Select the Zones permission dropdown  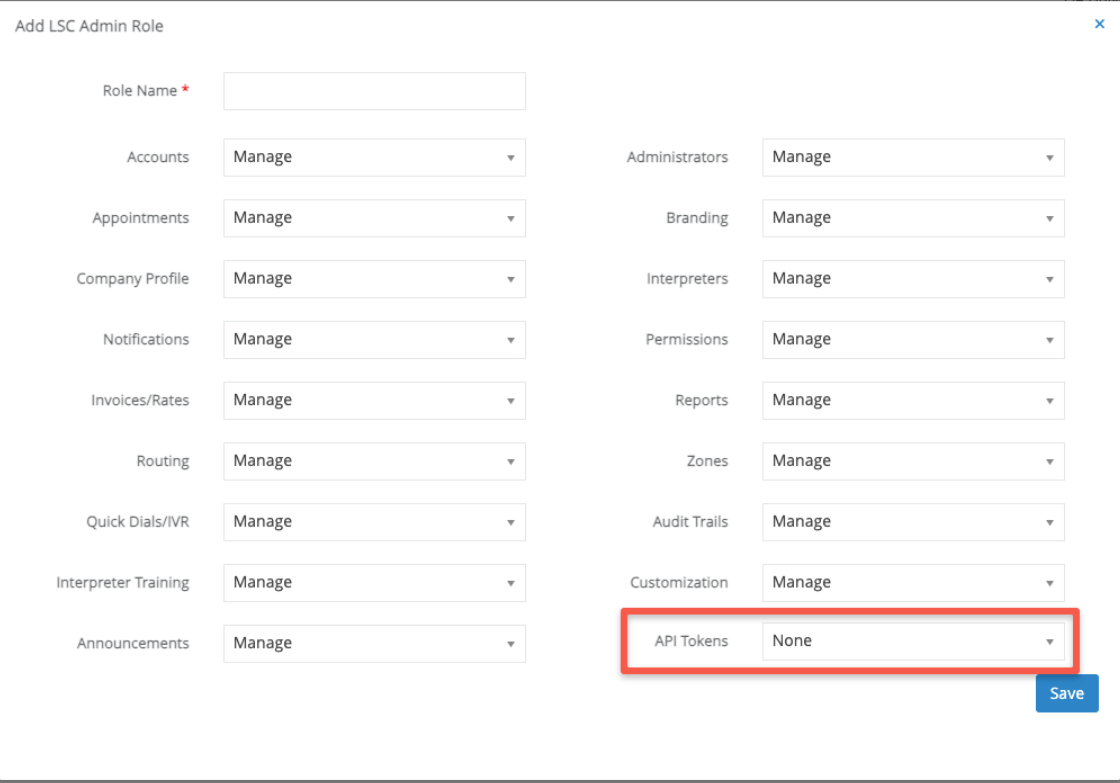(x=912, y=461)
